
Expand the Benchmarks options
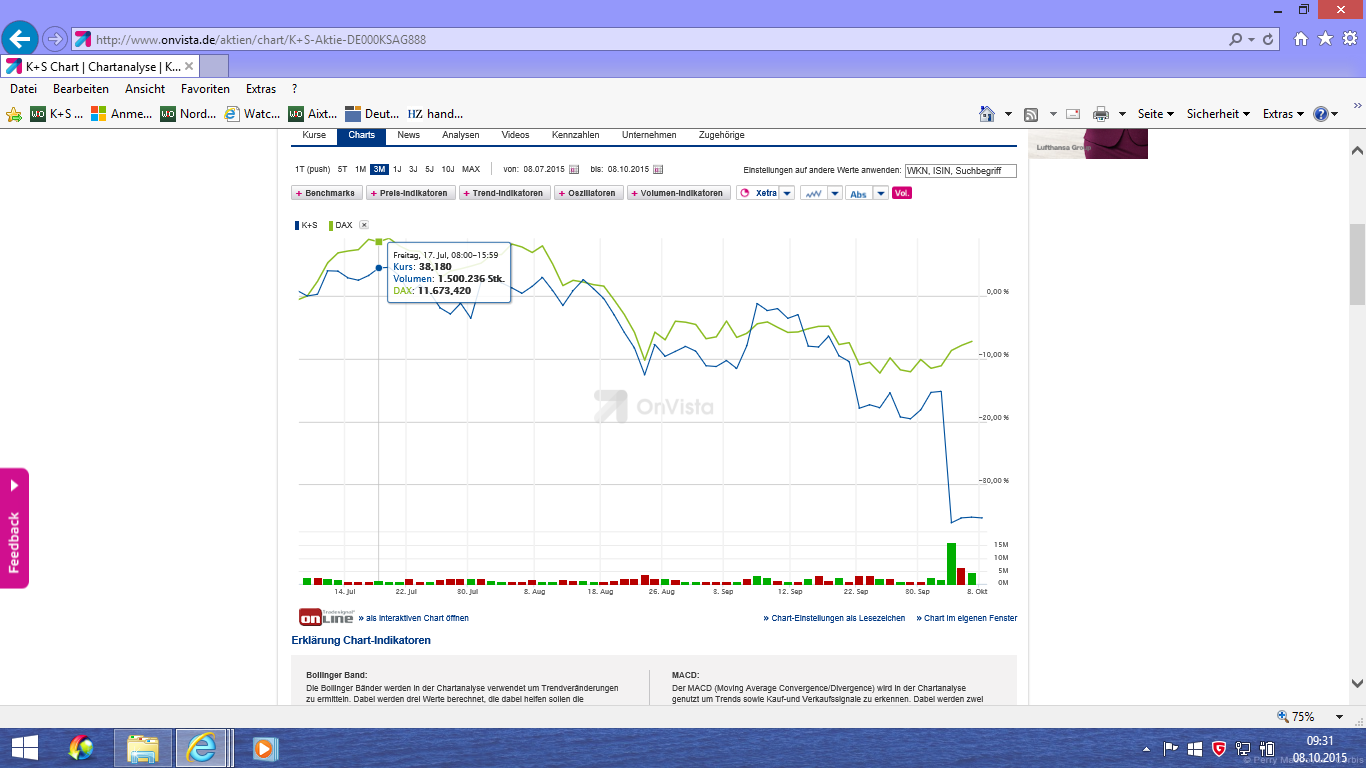click(x=326, y=193)
